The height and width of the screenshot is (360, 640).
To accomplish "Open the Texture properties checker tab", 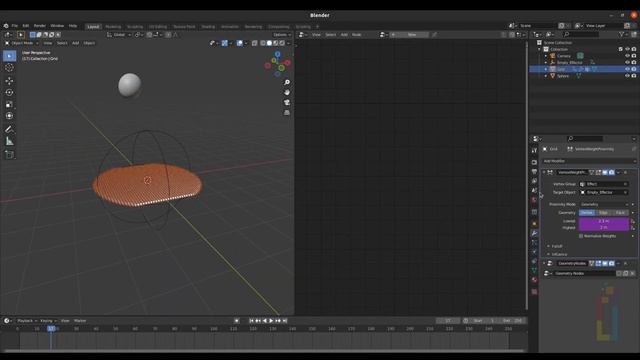I will (534, 292).
